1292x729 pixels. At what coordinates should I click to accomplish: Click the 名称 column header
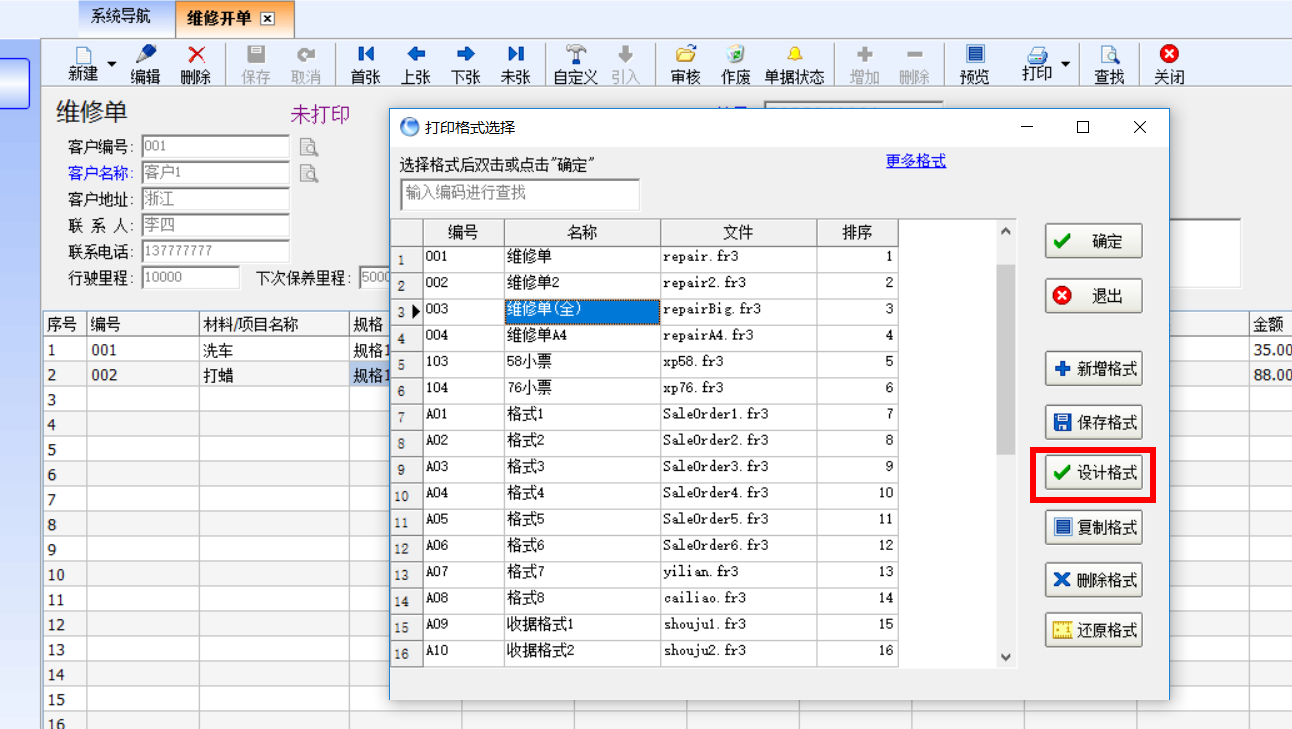pos(582,232)
